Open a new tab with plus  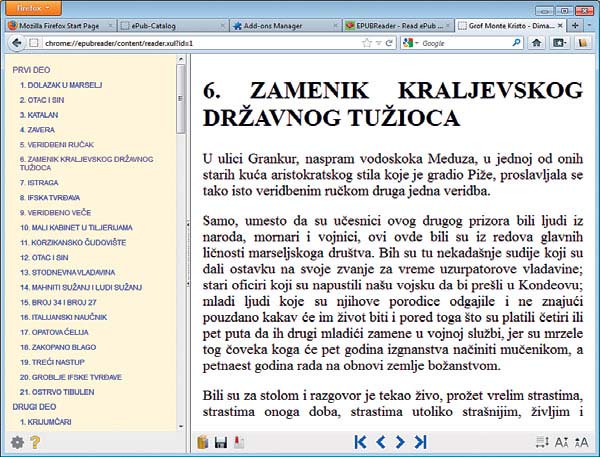coord(575,26)
